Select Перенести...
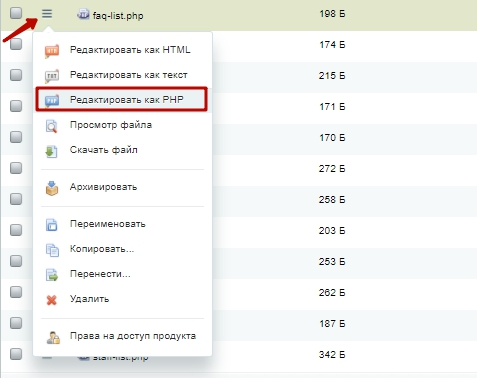Screen dimensions: 477x378 coord(100,274)
